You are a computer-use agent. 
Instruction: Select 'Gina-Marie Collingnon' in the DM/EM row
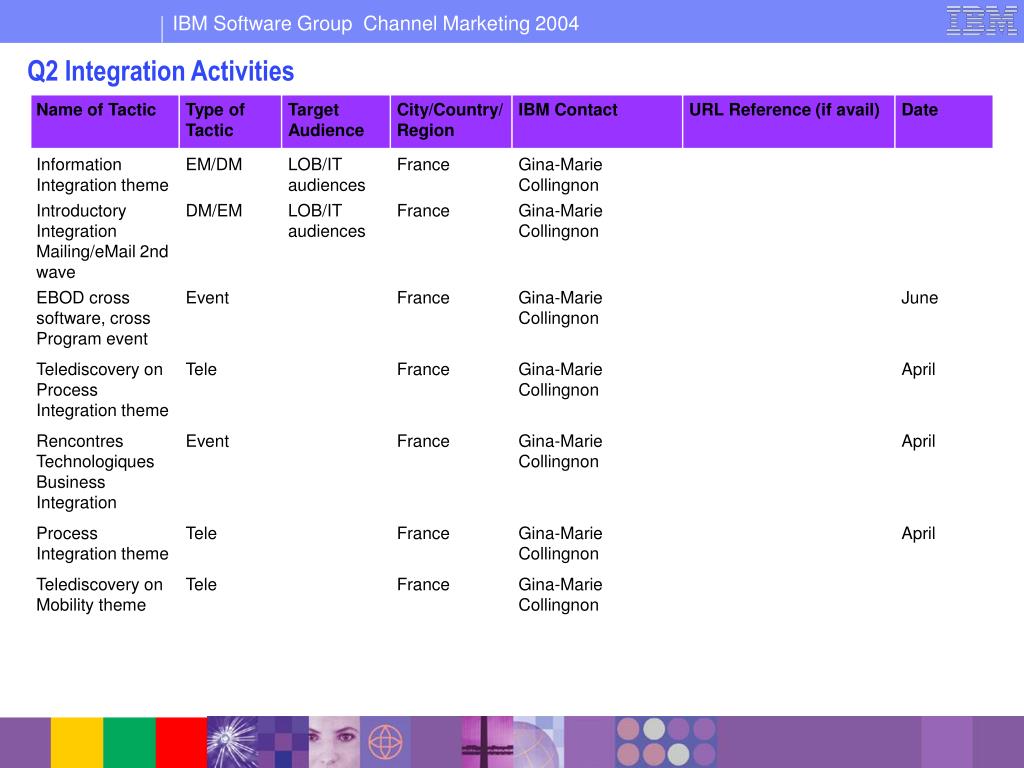(x=560, y=221)
